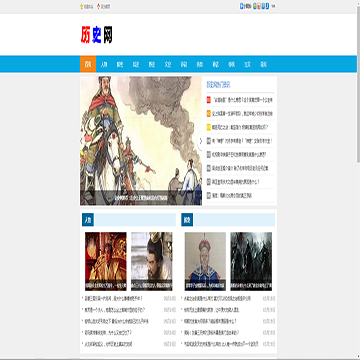Click the red Weibo share icon
Screen dimensions: 360x360
(259, 6)
